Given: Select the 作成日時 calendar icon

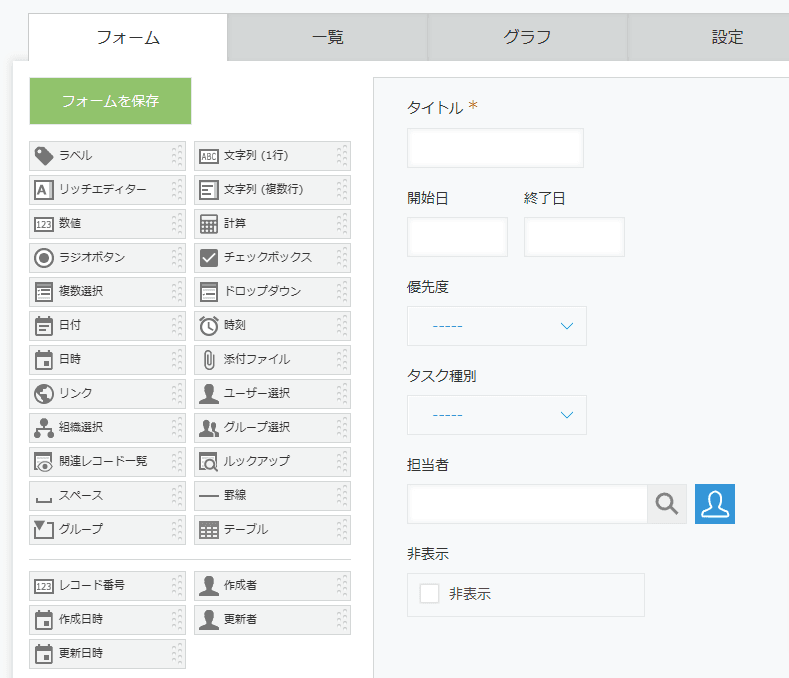Looking at the screenshot, I should point(44,620).
